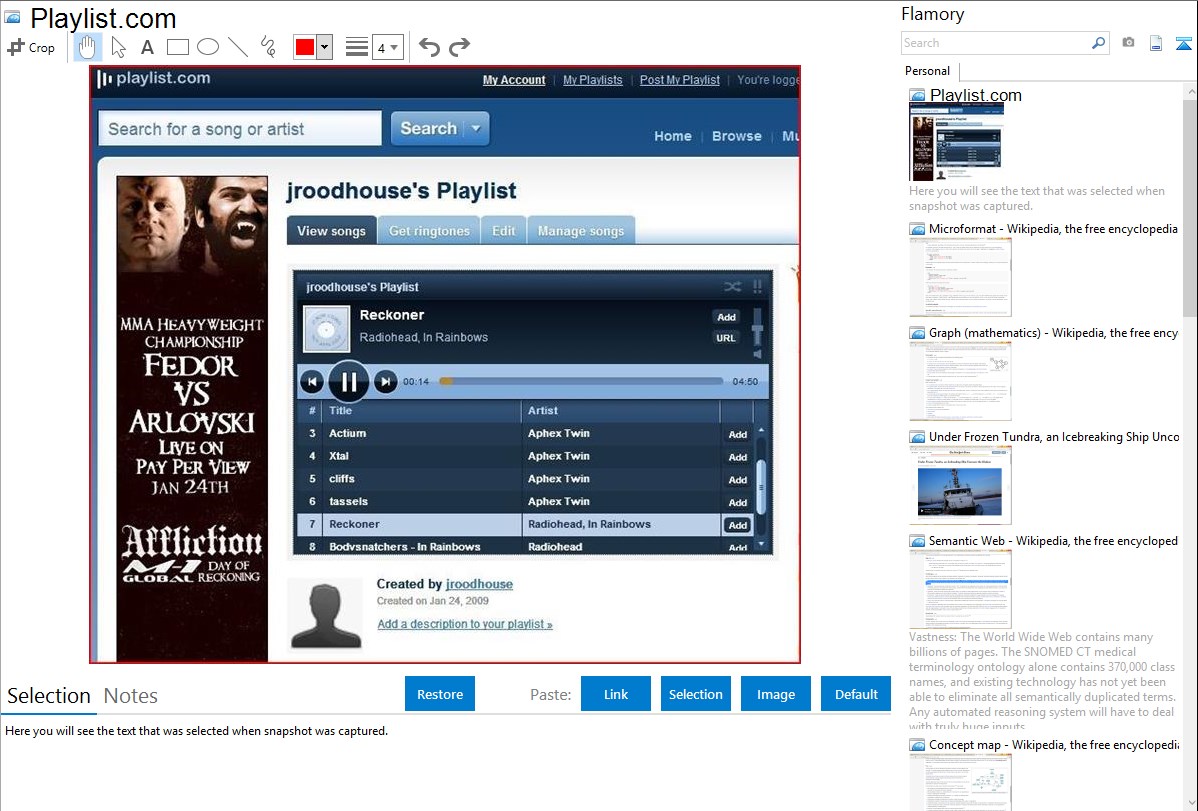Redo the last undone action
The height and width of the screenshot is (811, 1198).
click(459, 47)
